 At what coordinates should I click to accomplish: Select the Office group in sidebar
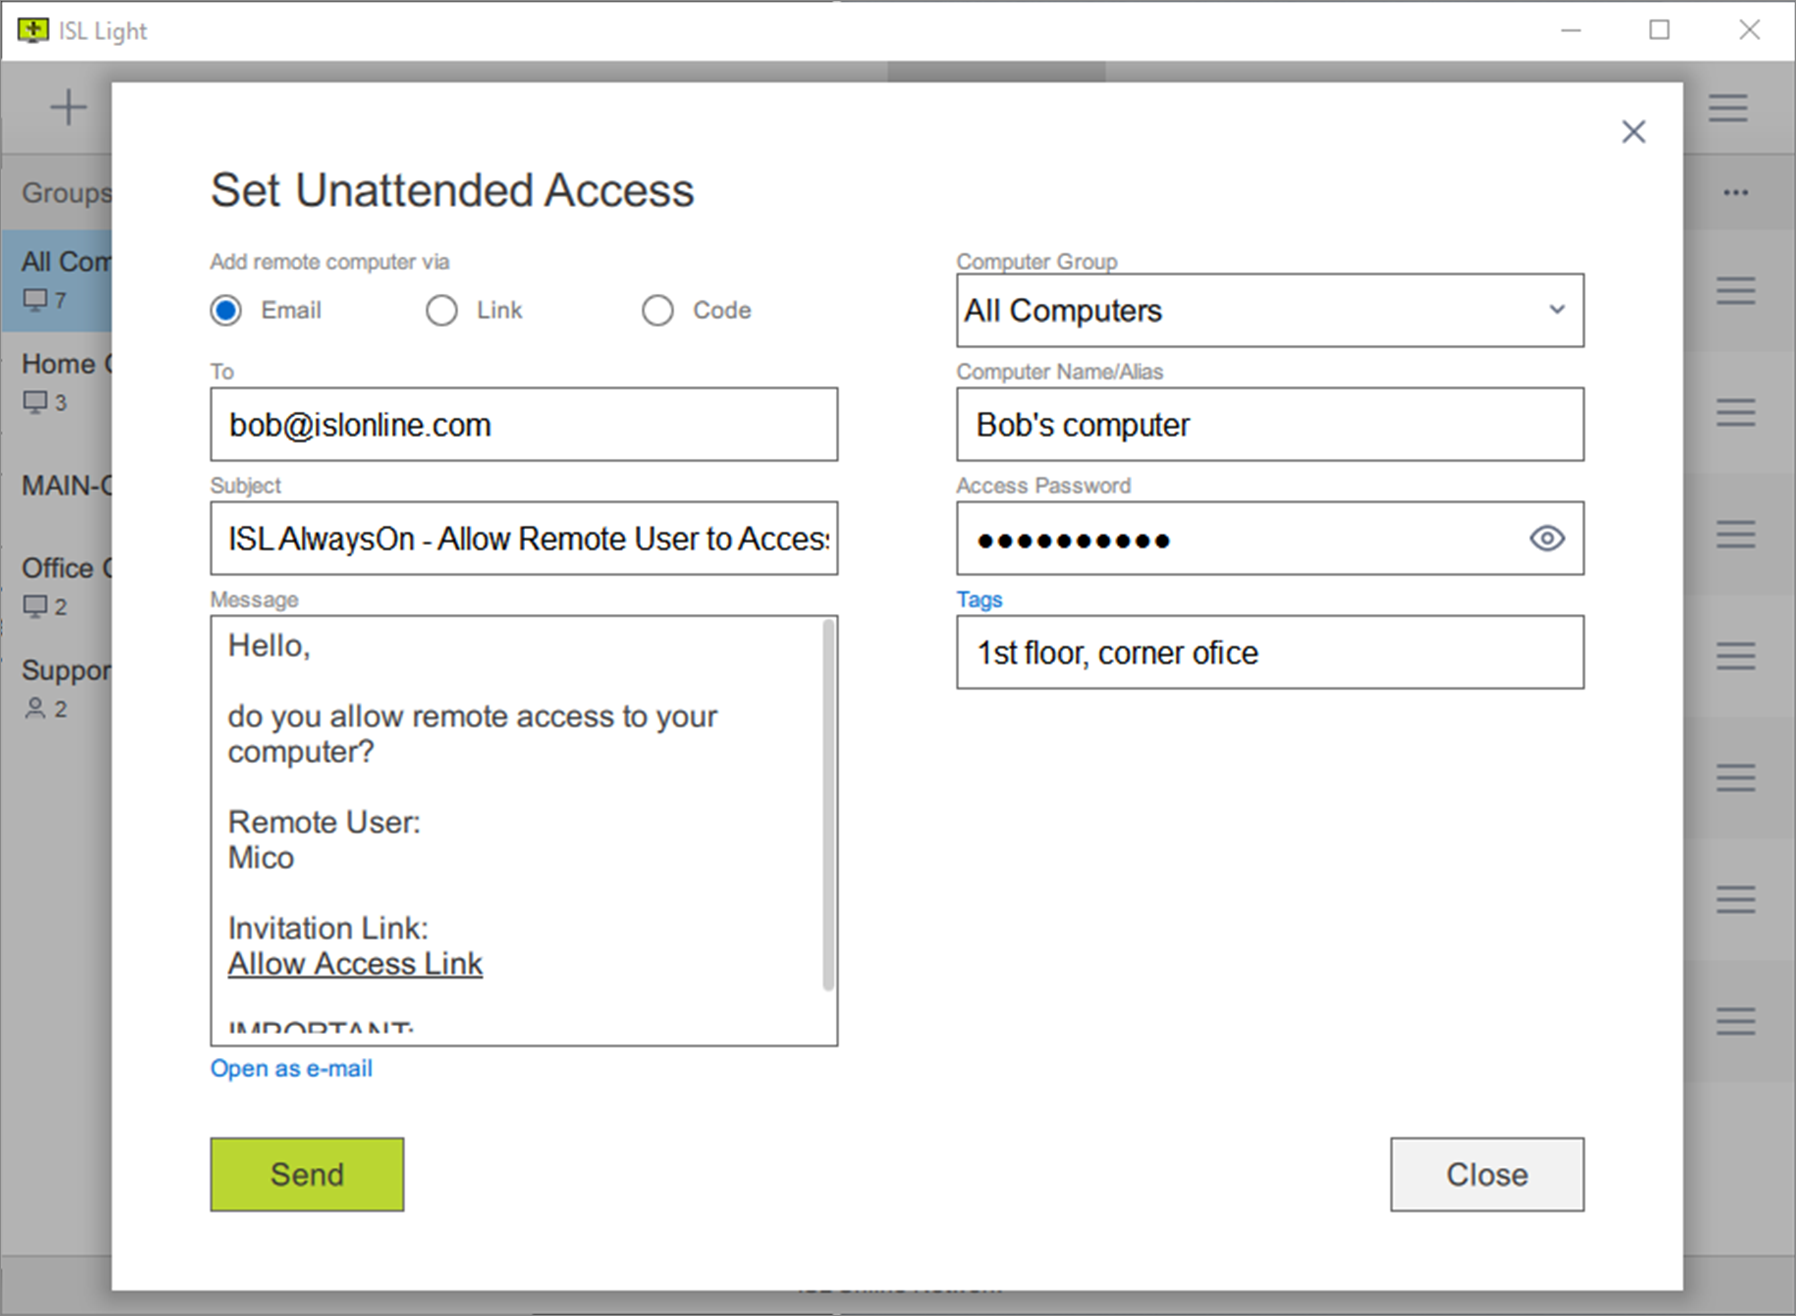[x=57, y=586]
